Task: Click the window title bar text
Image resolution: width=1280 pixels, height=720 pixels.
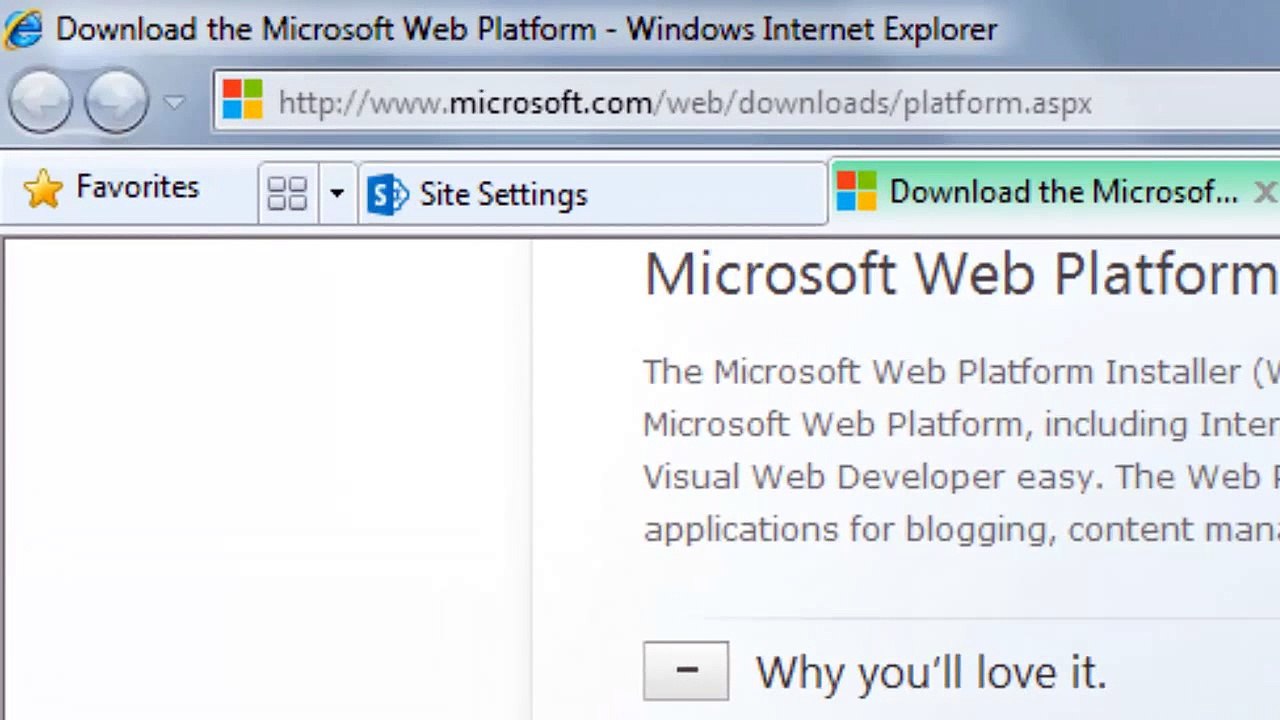Action: click(x=526, y=29)
